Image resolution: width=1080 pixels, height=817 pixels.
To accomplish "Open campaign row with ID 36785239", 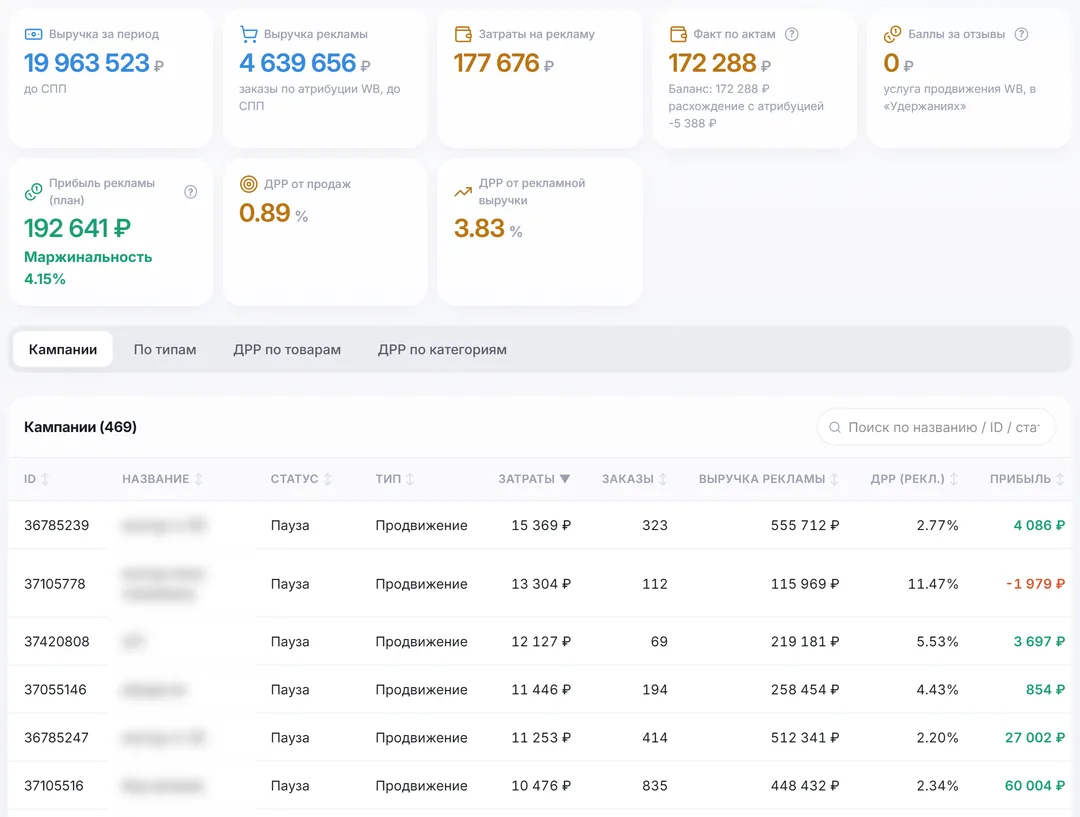I will (x=540, y=525).
